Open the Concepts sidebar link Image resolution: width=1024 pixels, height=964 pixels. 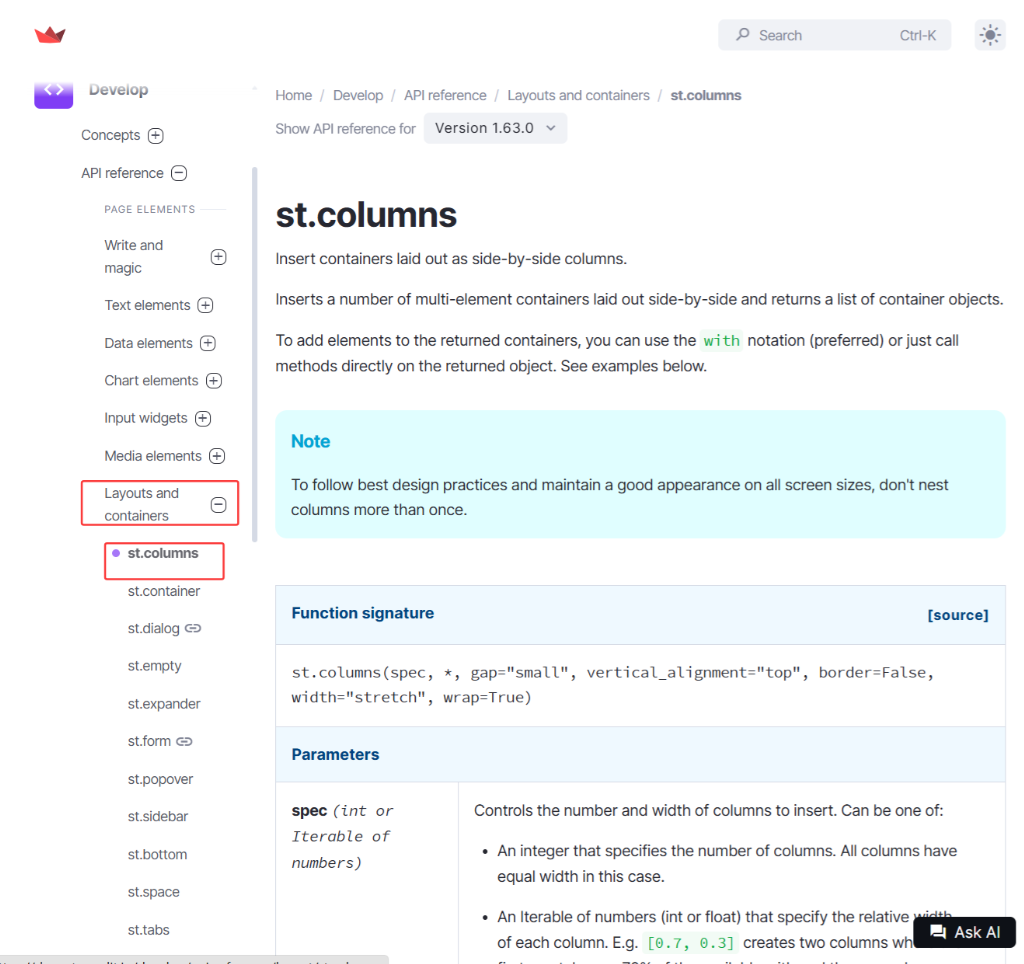pyautogui.click(x=110, y=135)
